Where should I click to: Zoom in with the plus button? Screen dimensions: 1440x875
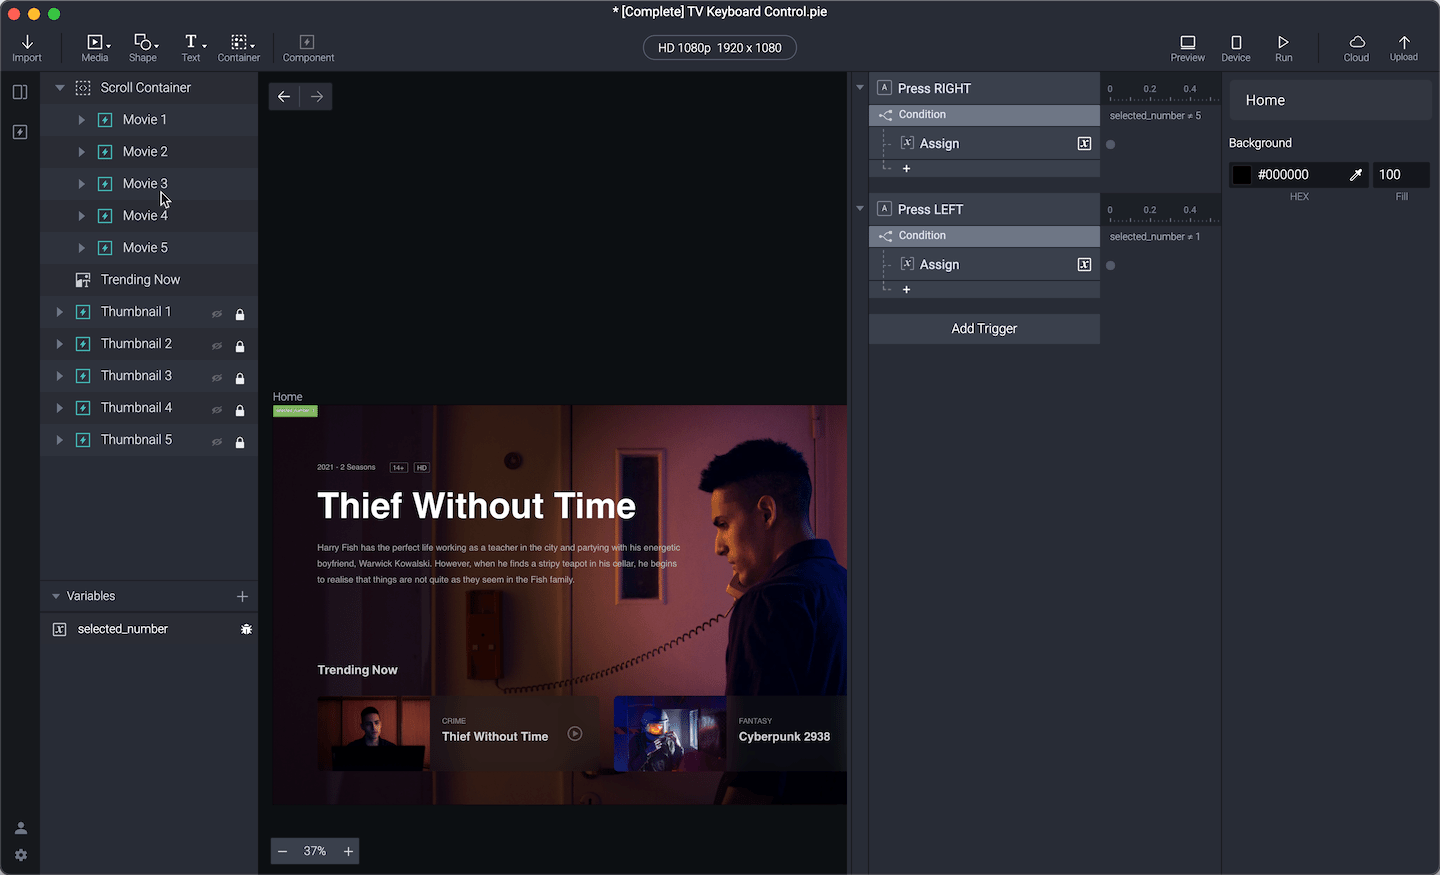[x=348, y=851]
